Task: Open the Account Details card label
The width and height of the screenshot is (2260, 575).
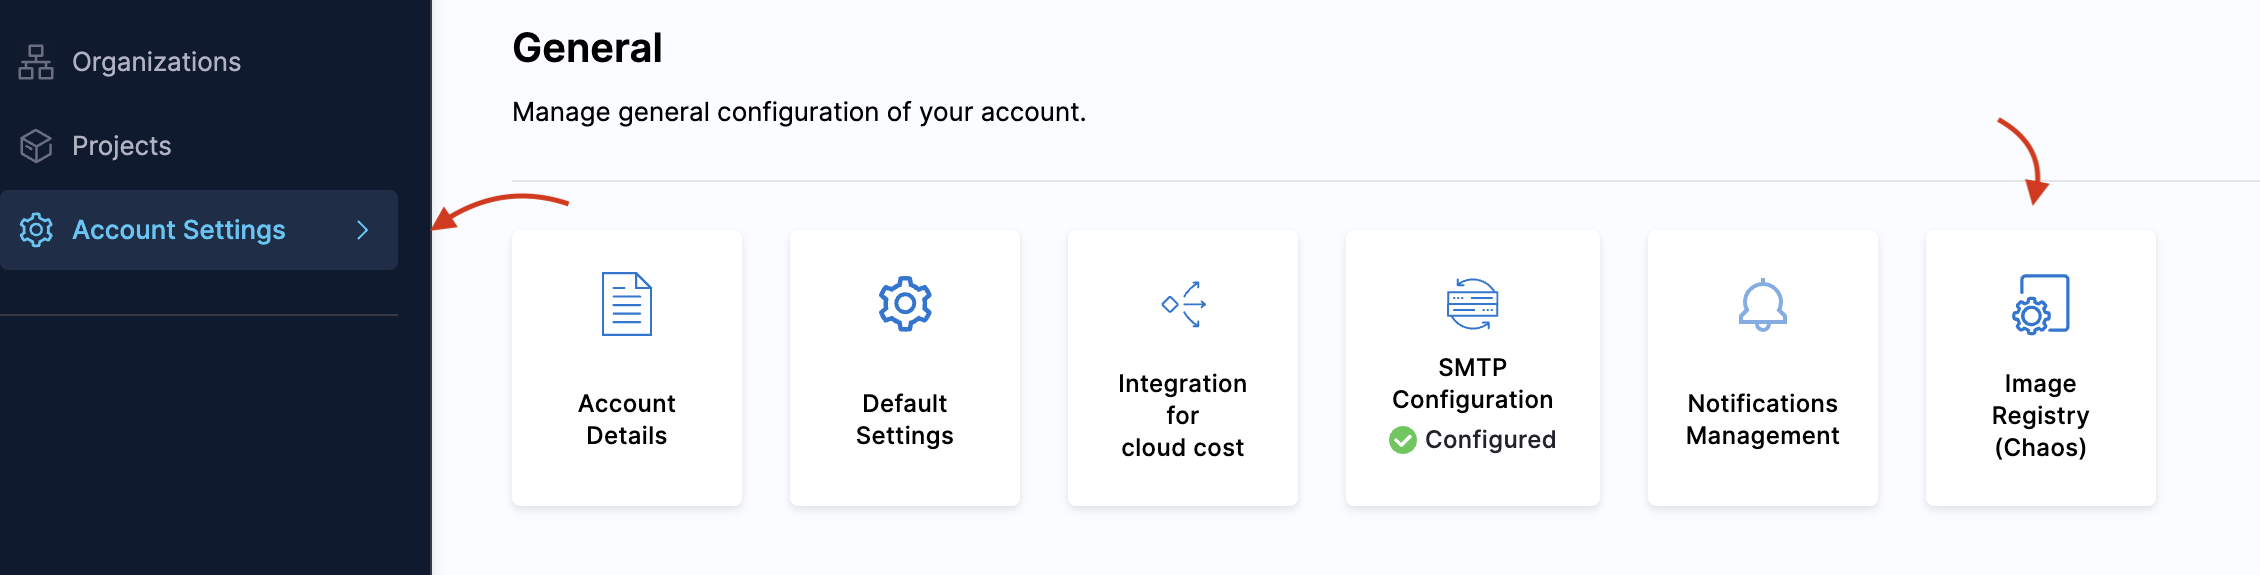Action: (x=627, y=419)
